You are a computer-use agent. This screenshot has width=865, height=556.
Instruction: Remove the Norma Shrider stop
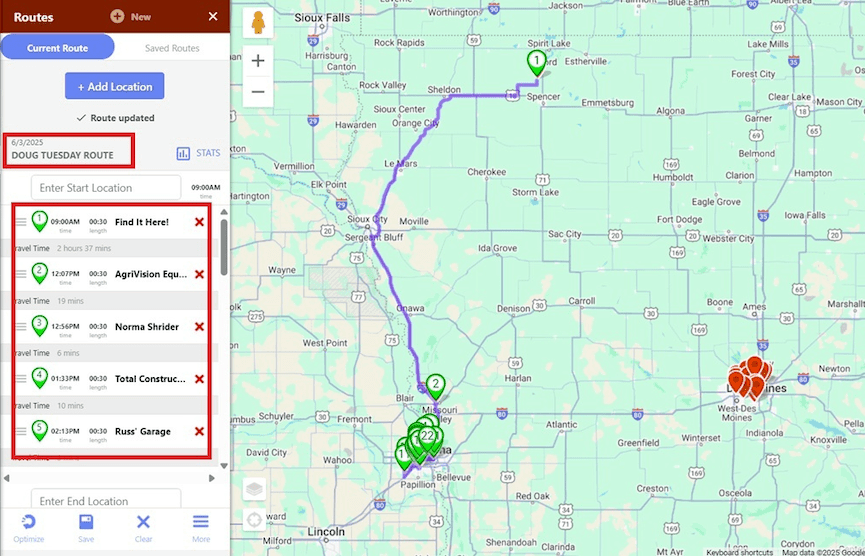point(199,327)
